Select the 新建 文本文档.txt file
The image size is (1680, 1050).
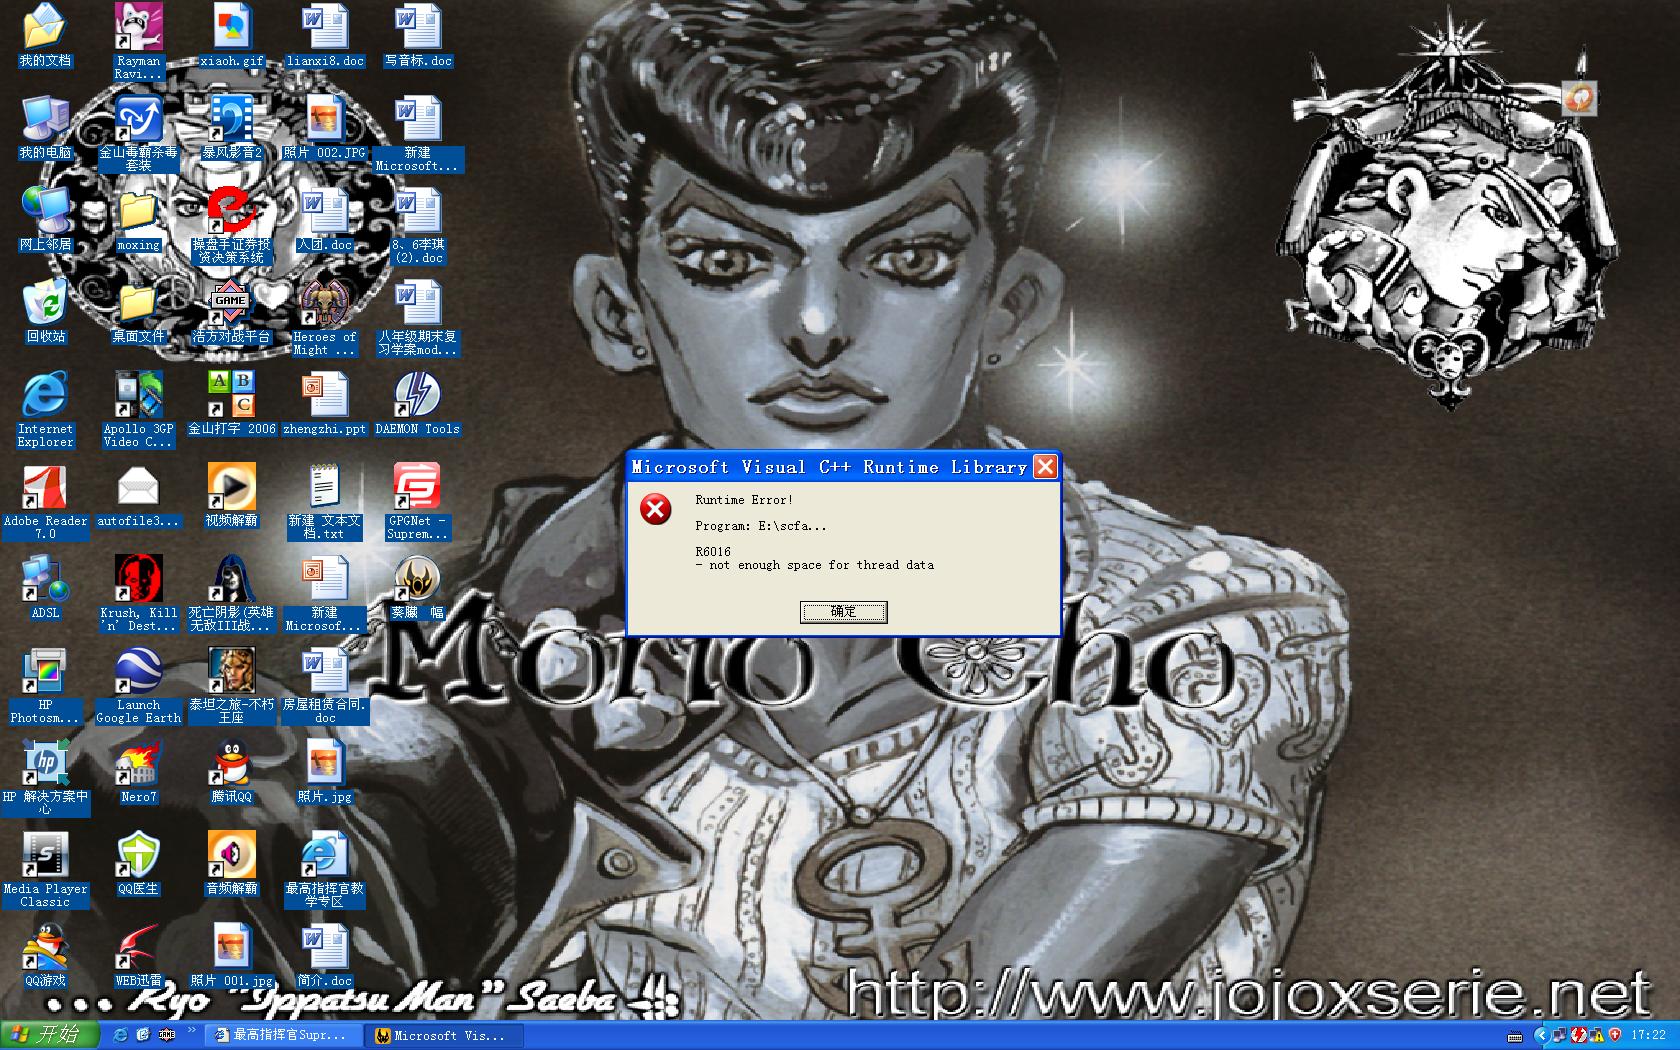point(325,502)
